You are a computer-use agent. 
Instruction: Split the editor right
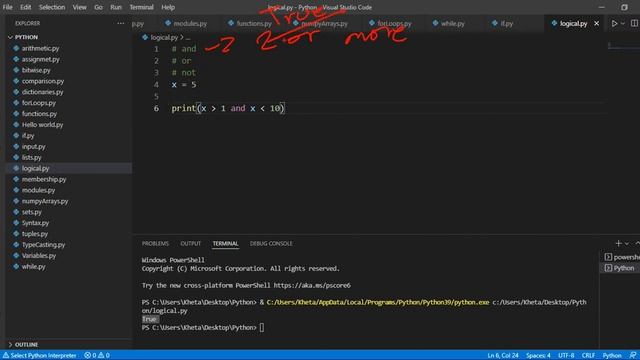pyautogui.click(x=634, y=24)
